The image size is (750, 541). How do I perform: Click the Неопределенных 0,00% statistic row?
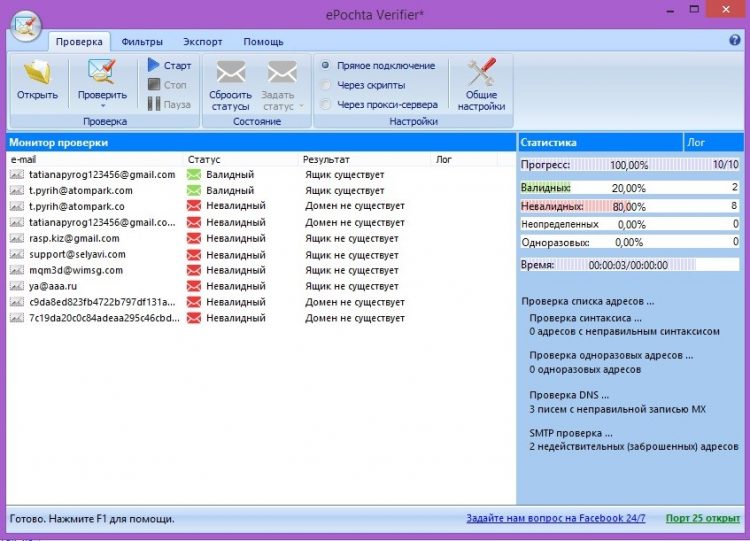point(629,224)
